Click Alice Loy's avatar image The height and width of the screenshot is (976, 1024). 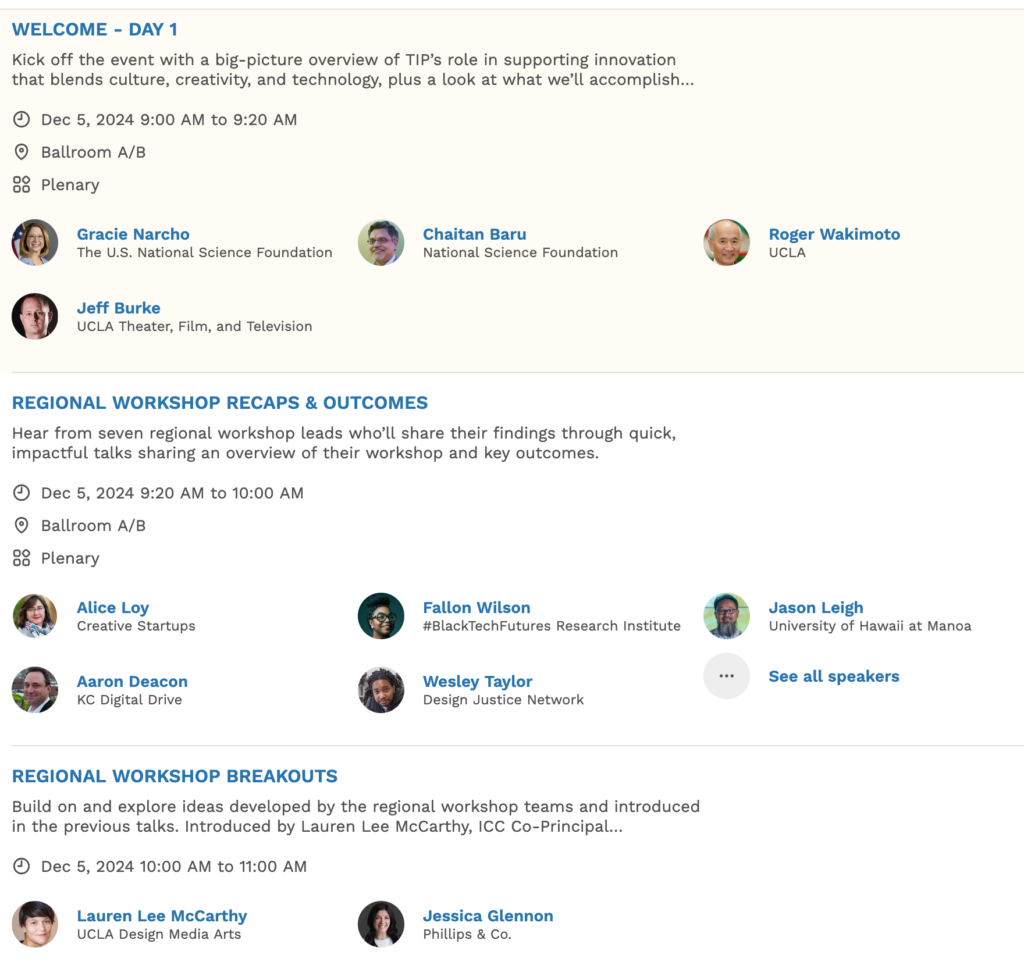click(x=35, y=616)
